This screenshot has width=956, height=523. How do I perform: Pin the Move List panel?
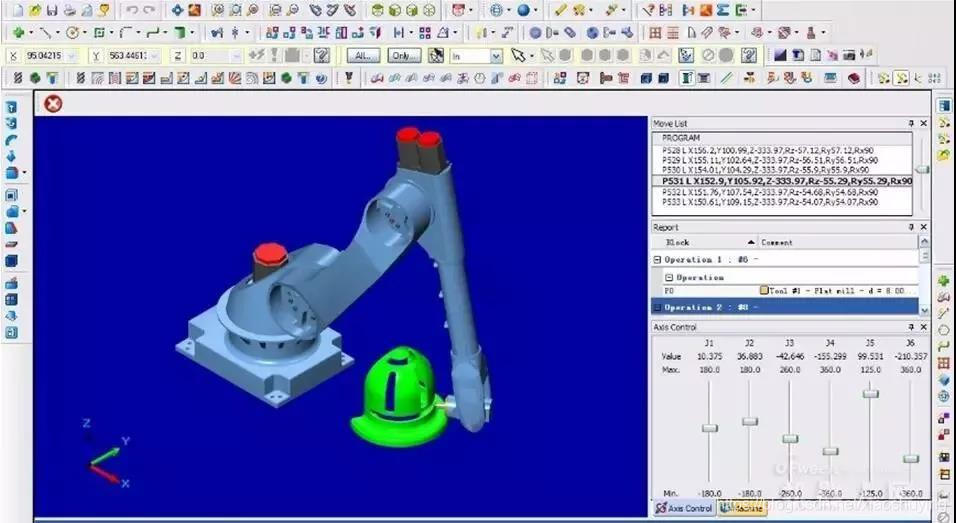(911, 123)
